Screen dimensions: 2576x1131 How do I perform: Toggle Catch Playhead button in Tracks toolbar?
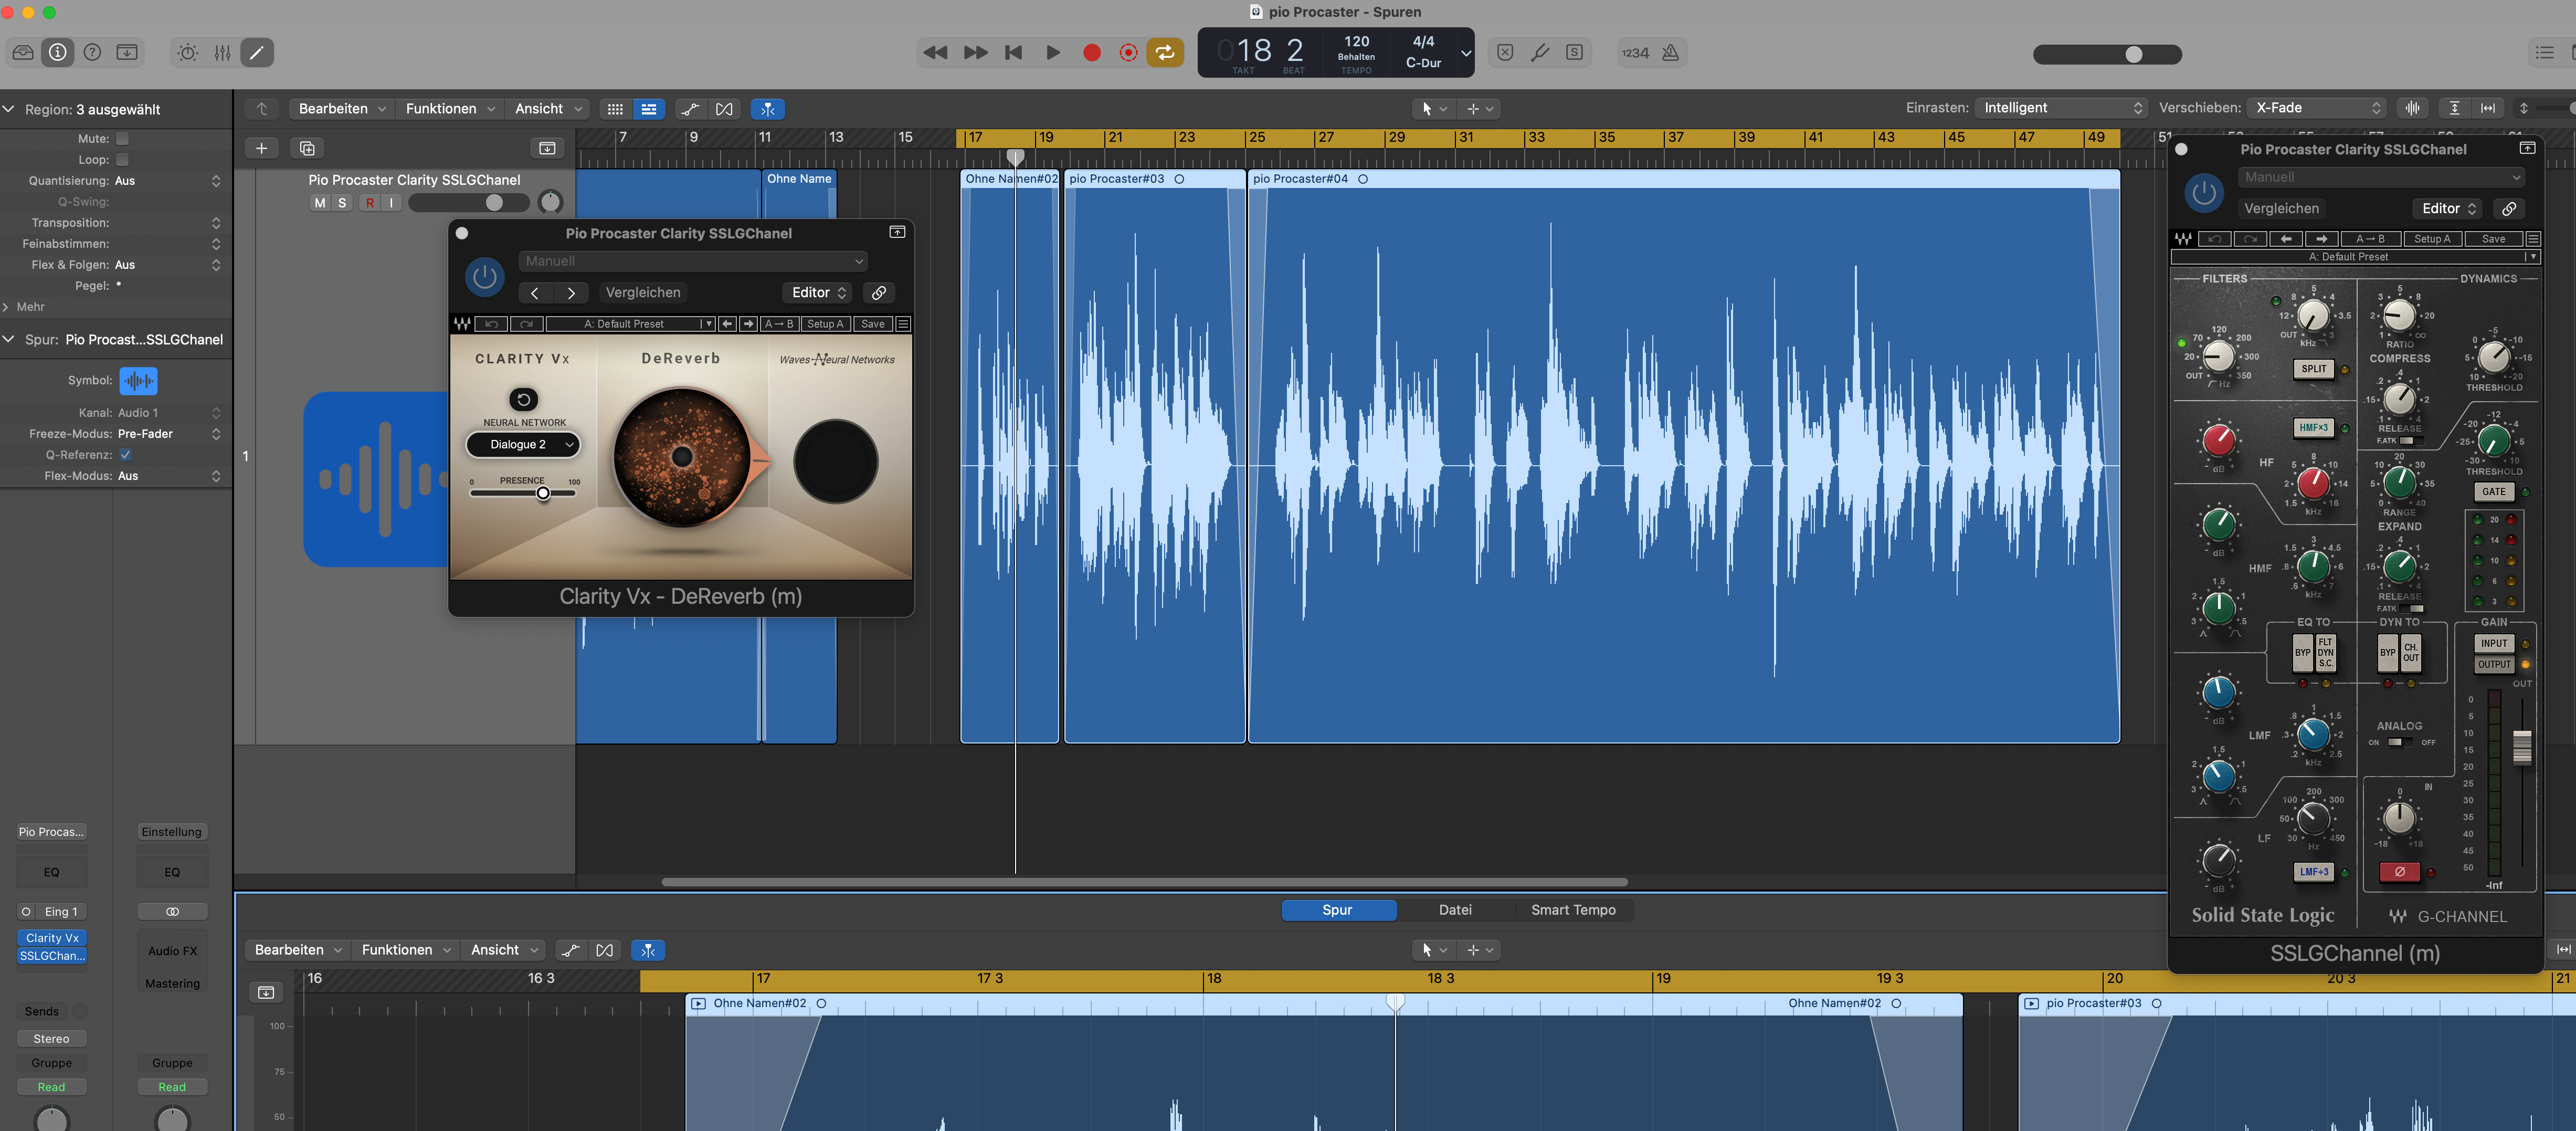(768, 109)
